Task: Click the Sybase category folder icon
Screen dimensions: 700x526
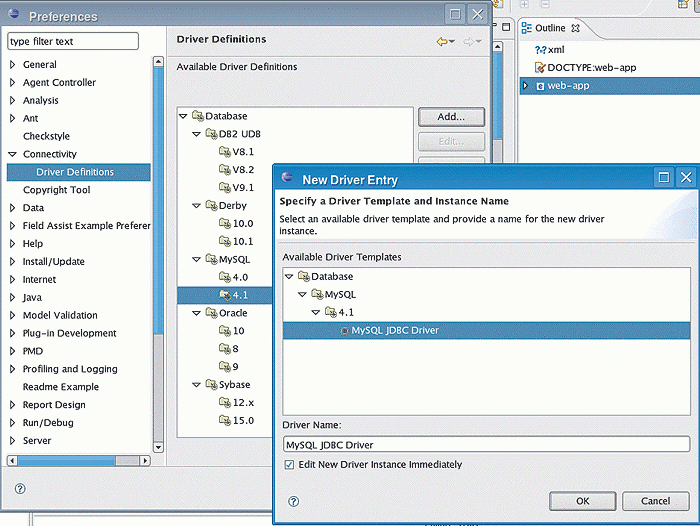Action: click(211, 385)
